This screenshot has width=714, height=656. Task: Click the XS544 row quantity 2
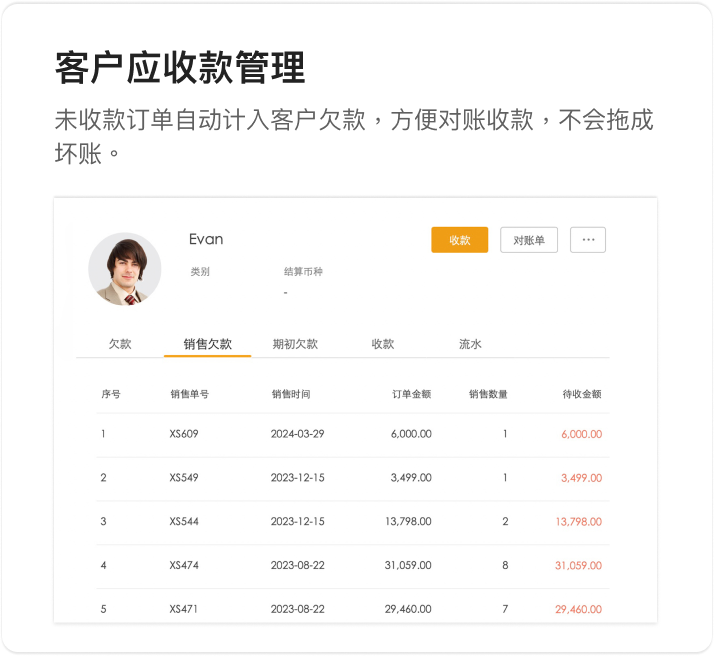pos(505,521)
